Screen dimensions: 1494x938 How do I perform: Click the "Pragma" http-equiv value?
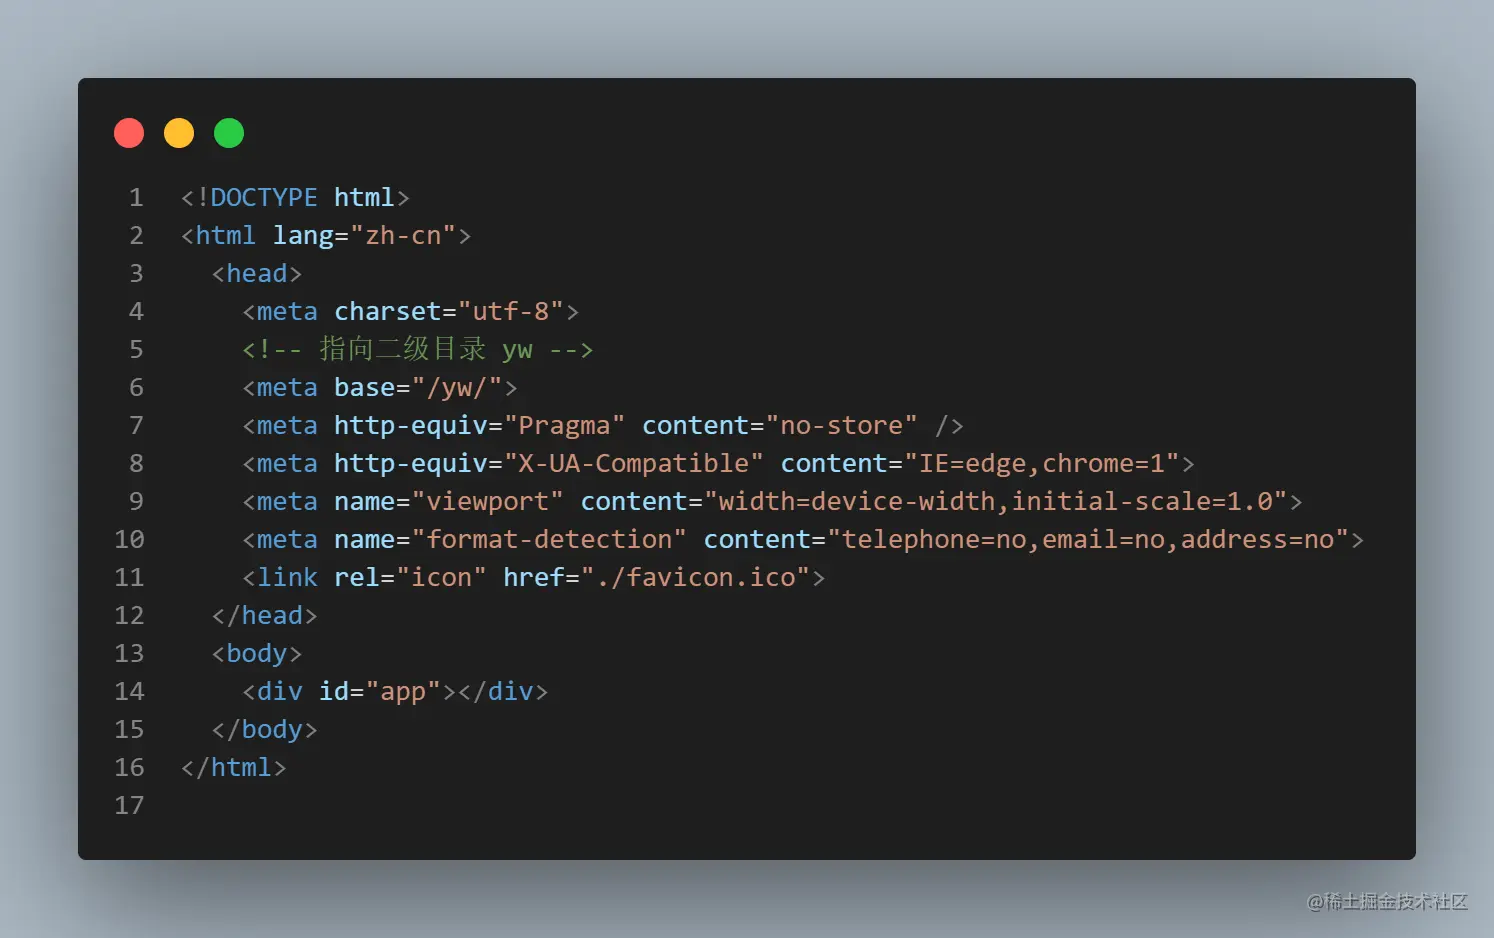click(564, 426)
